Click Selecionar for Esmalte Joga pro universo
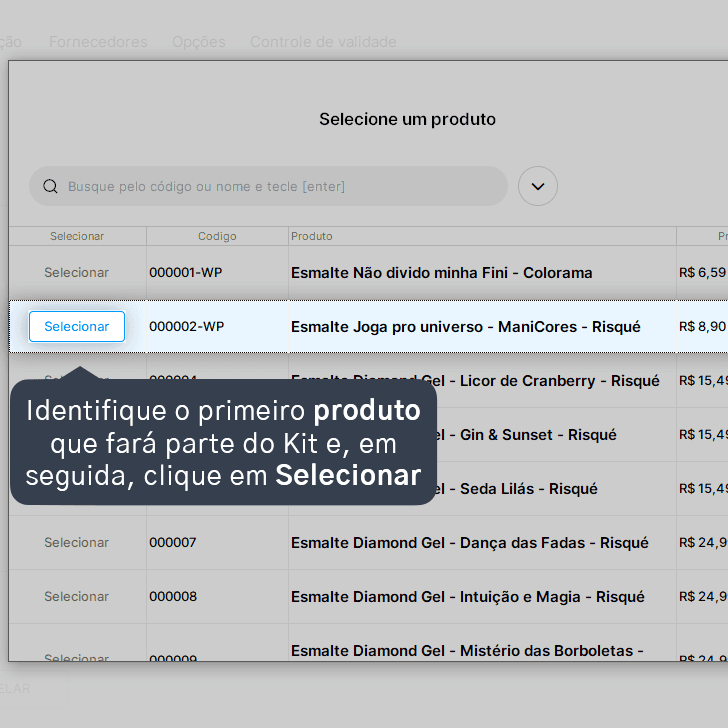728x728 pixels. (77, 326)
